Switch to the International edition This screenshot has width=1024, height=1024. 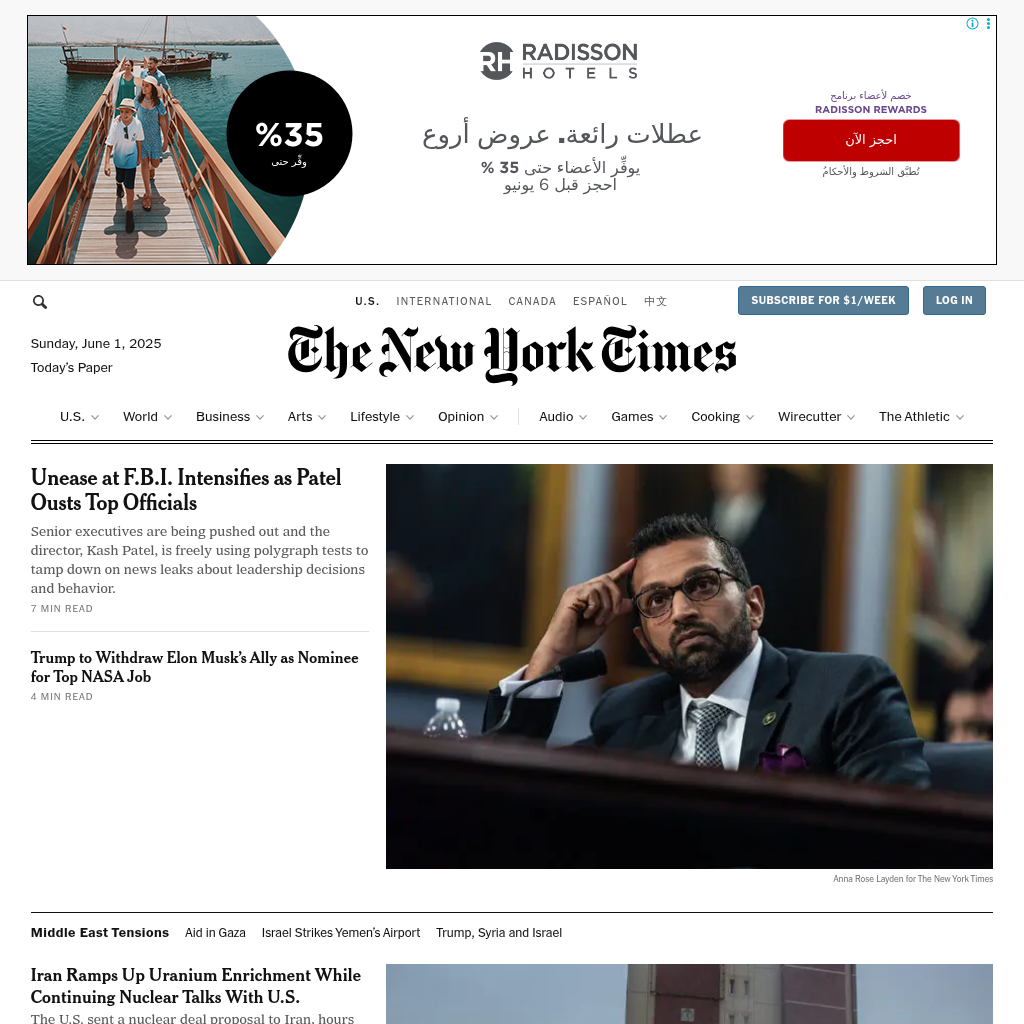443,301
